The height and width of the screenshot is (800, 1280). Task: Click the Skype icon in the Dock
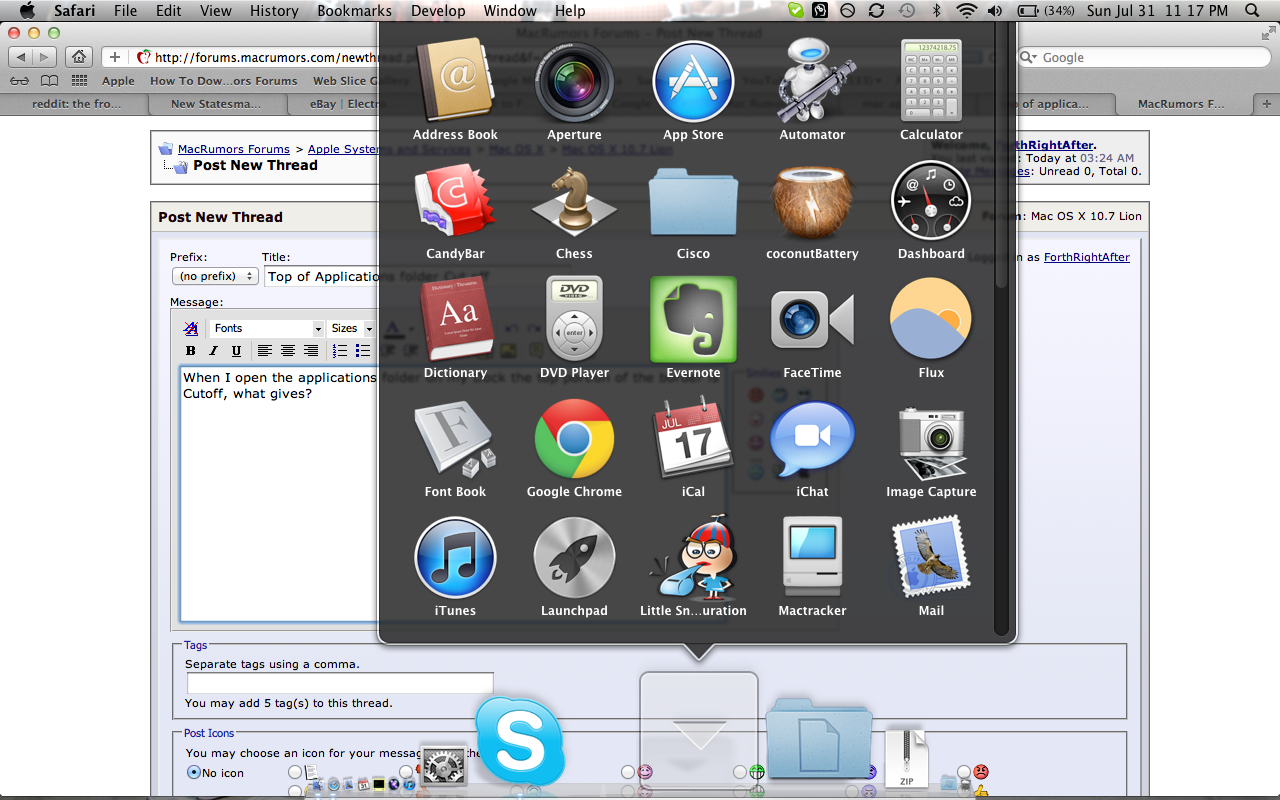520,740
